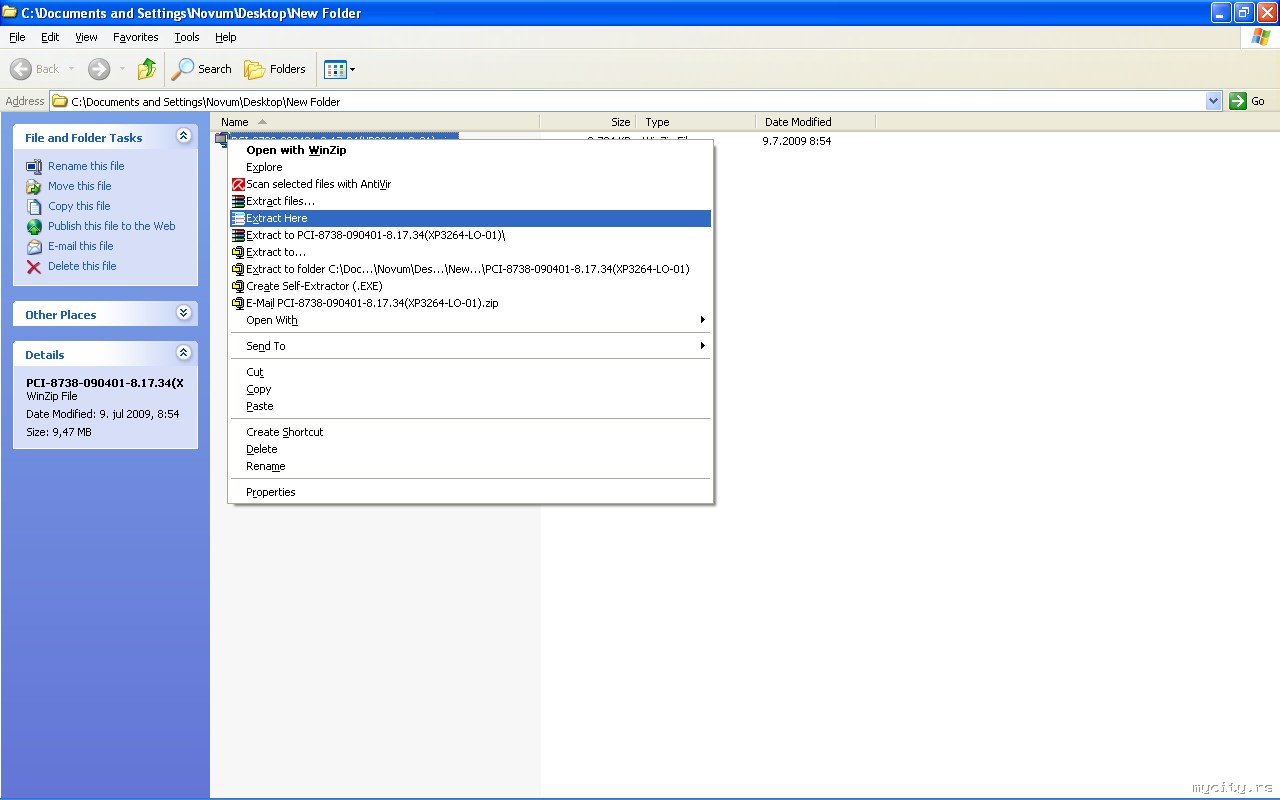Viewport: 1280px width, 800px height.
Task: Sort by Date Modified column header
Action: [817, 122]
